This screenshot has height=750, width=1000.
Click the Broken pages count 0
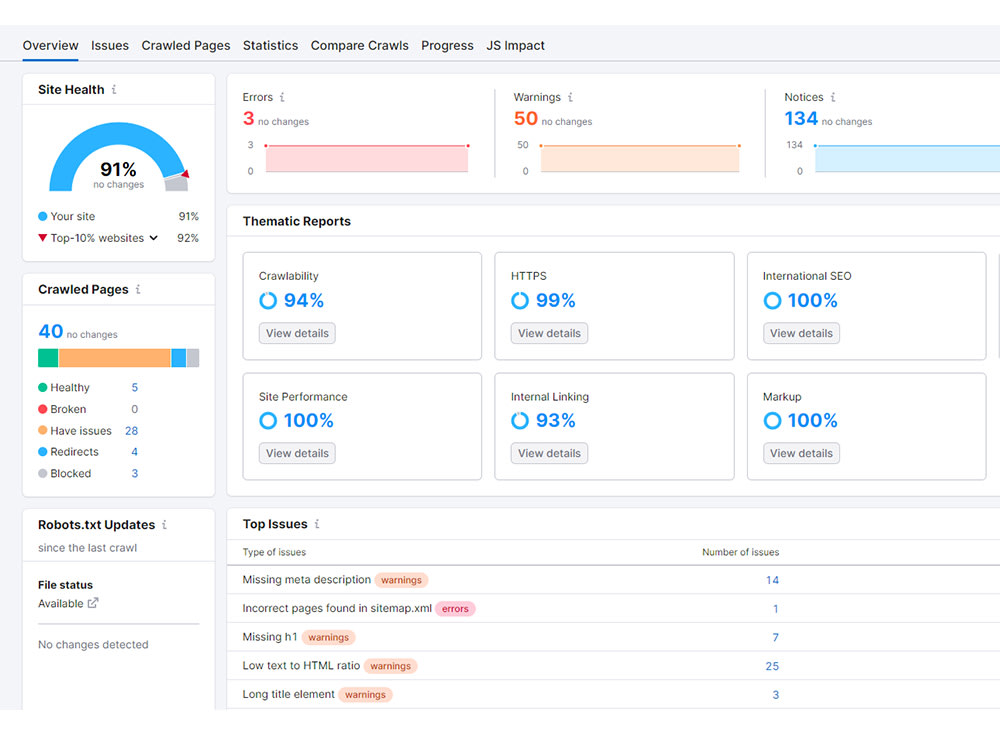(x=135, y=409)
